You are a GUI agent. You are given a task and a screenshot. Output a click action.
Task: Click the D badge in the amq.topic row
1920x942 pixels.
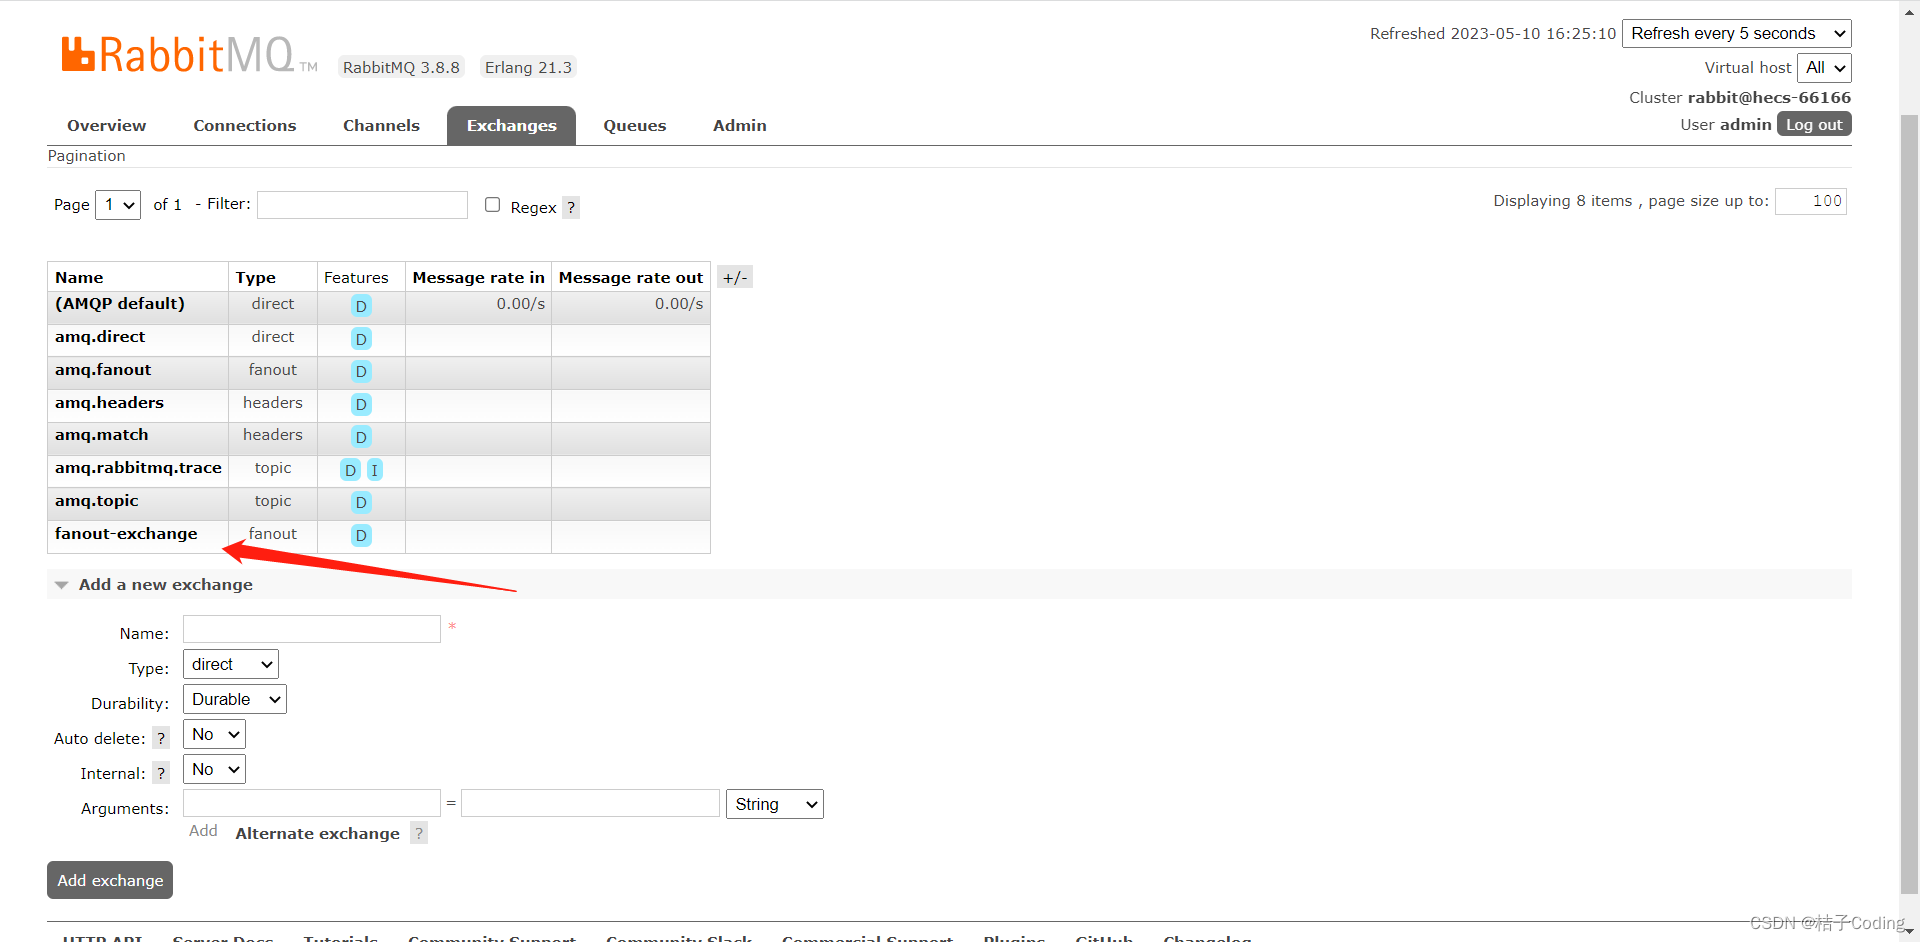(x=361, y=502)
